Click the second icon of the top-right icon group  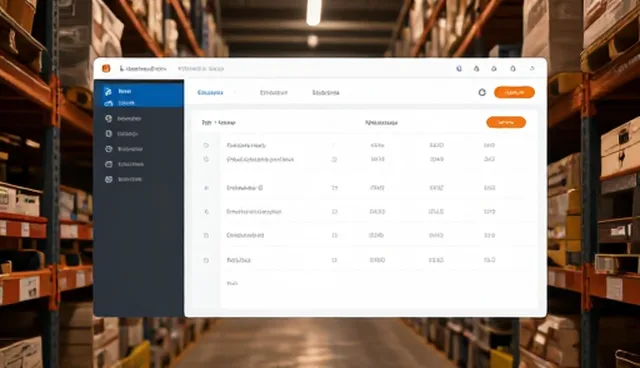click(x=476, y=69)
